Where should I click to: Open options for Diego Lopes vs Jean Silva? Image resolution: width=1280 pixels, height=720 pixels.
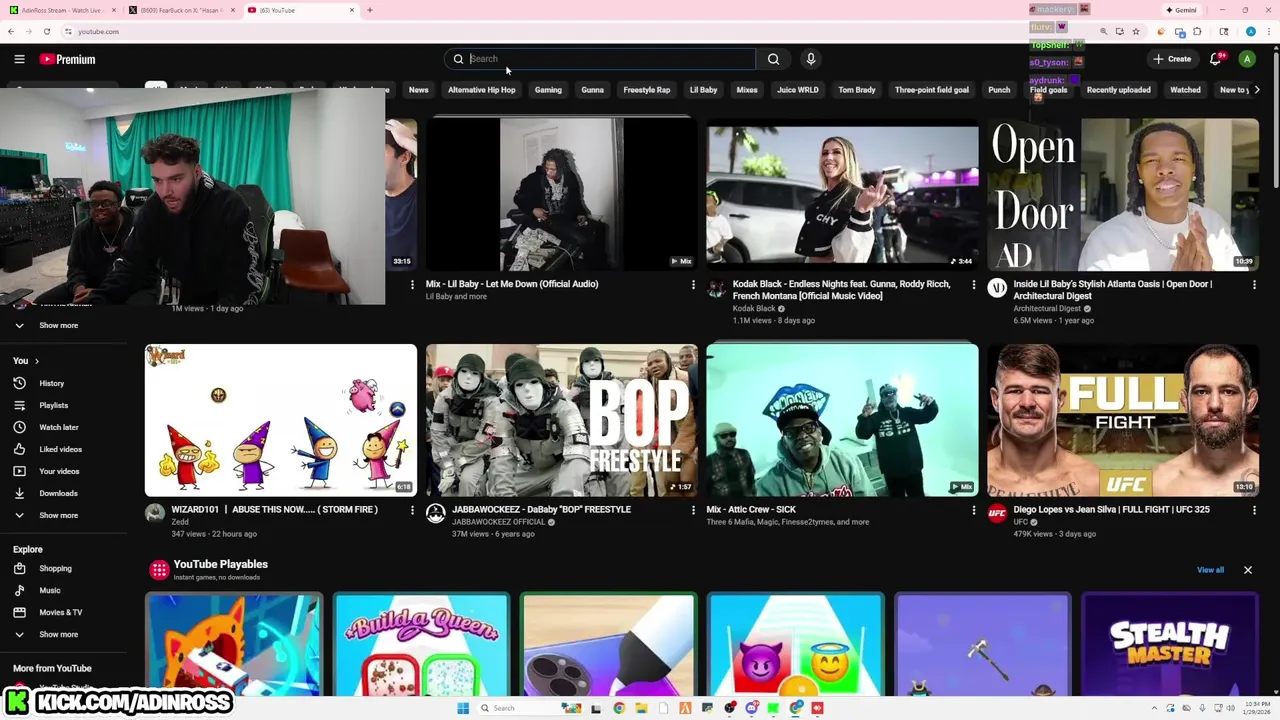coord(1254,510)
